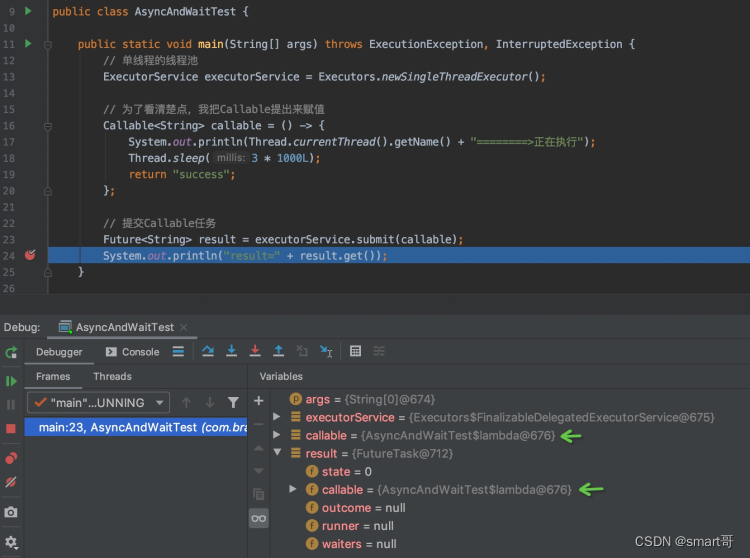Toggle the breakpoint on line 24
This screenshot has height=558, width=750.
click(30, 255)
